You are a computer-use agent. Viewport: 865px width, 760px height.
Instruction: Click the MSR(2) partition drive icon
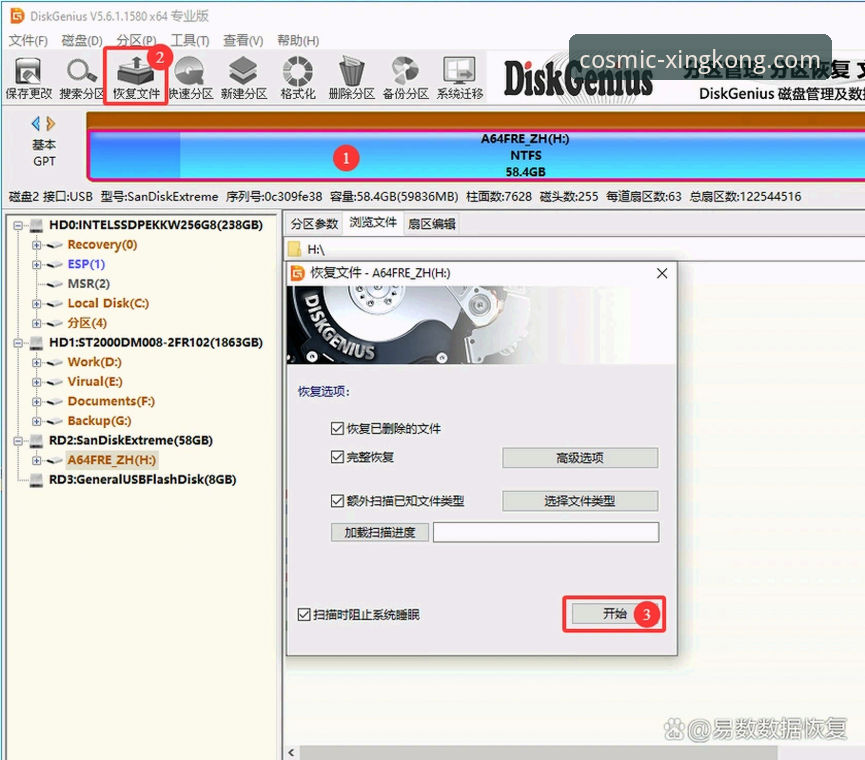pyautogui.click(x=54, y=284)
